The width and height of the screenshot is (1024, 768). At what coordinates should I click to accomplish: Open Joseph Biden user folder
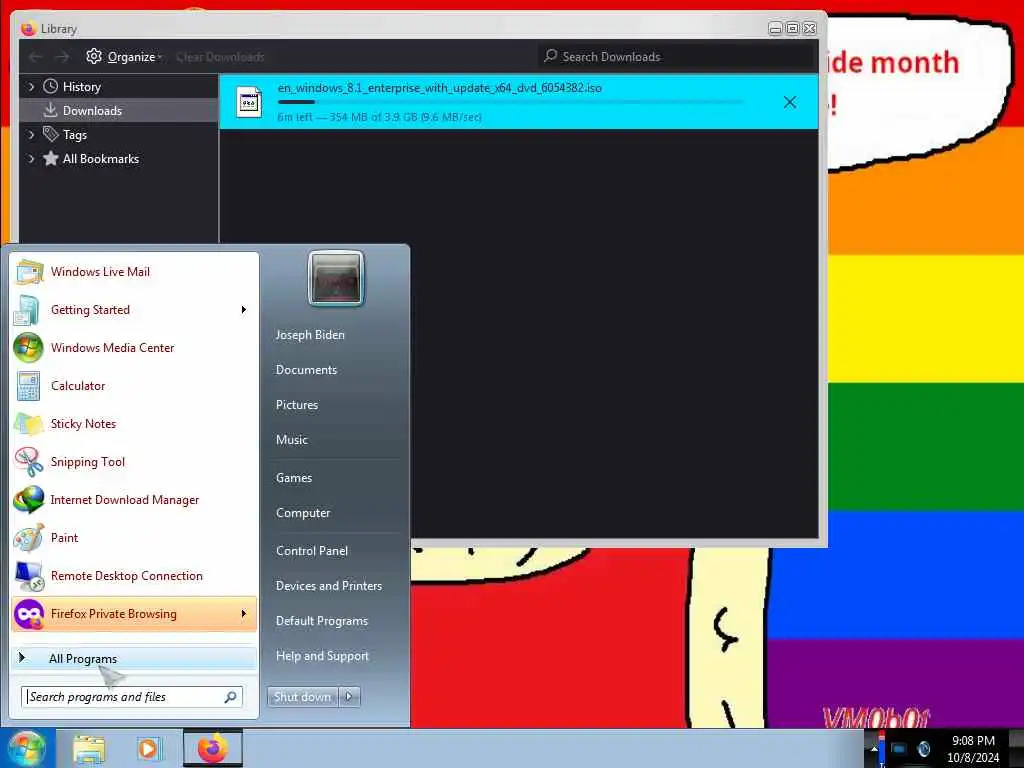[310, 334]
